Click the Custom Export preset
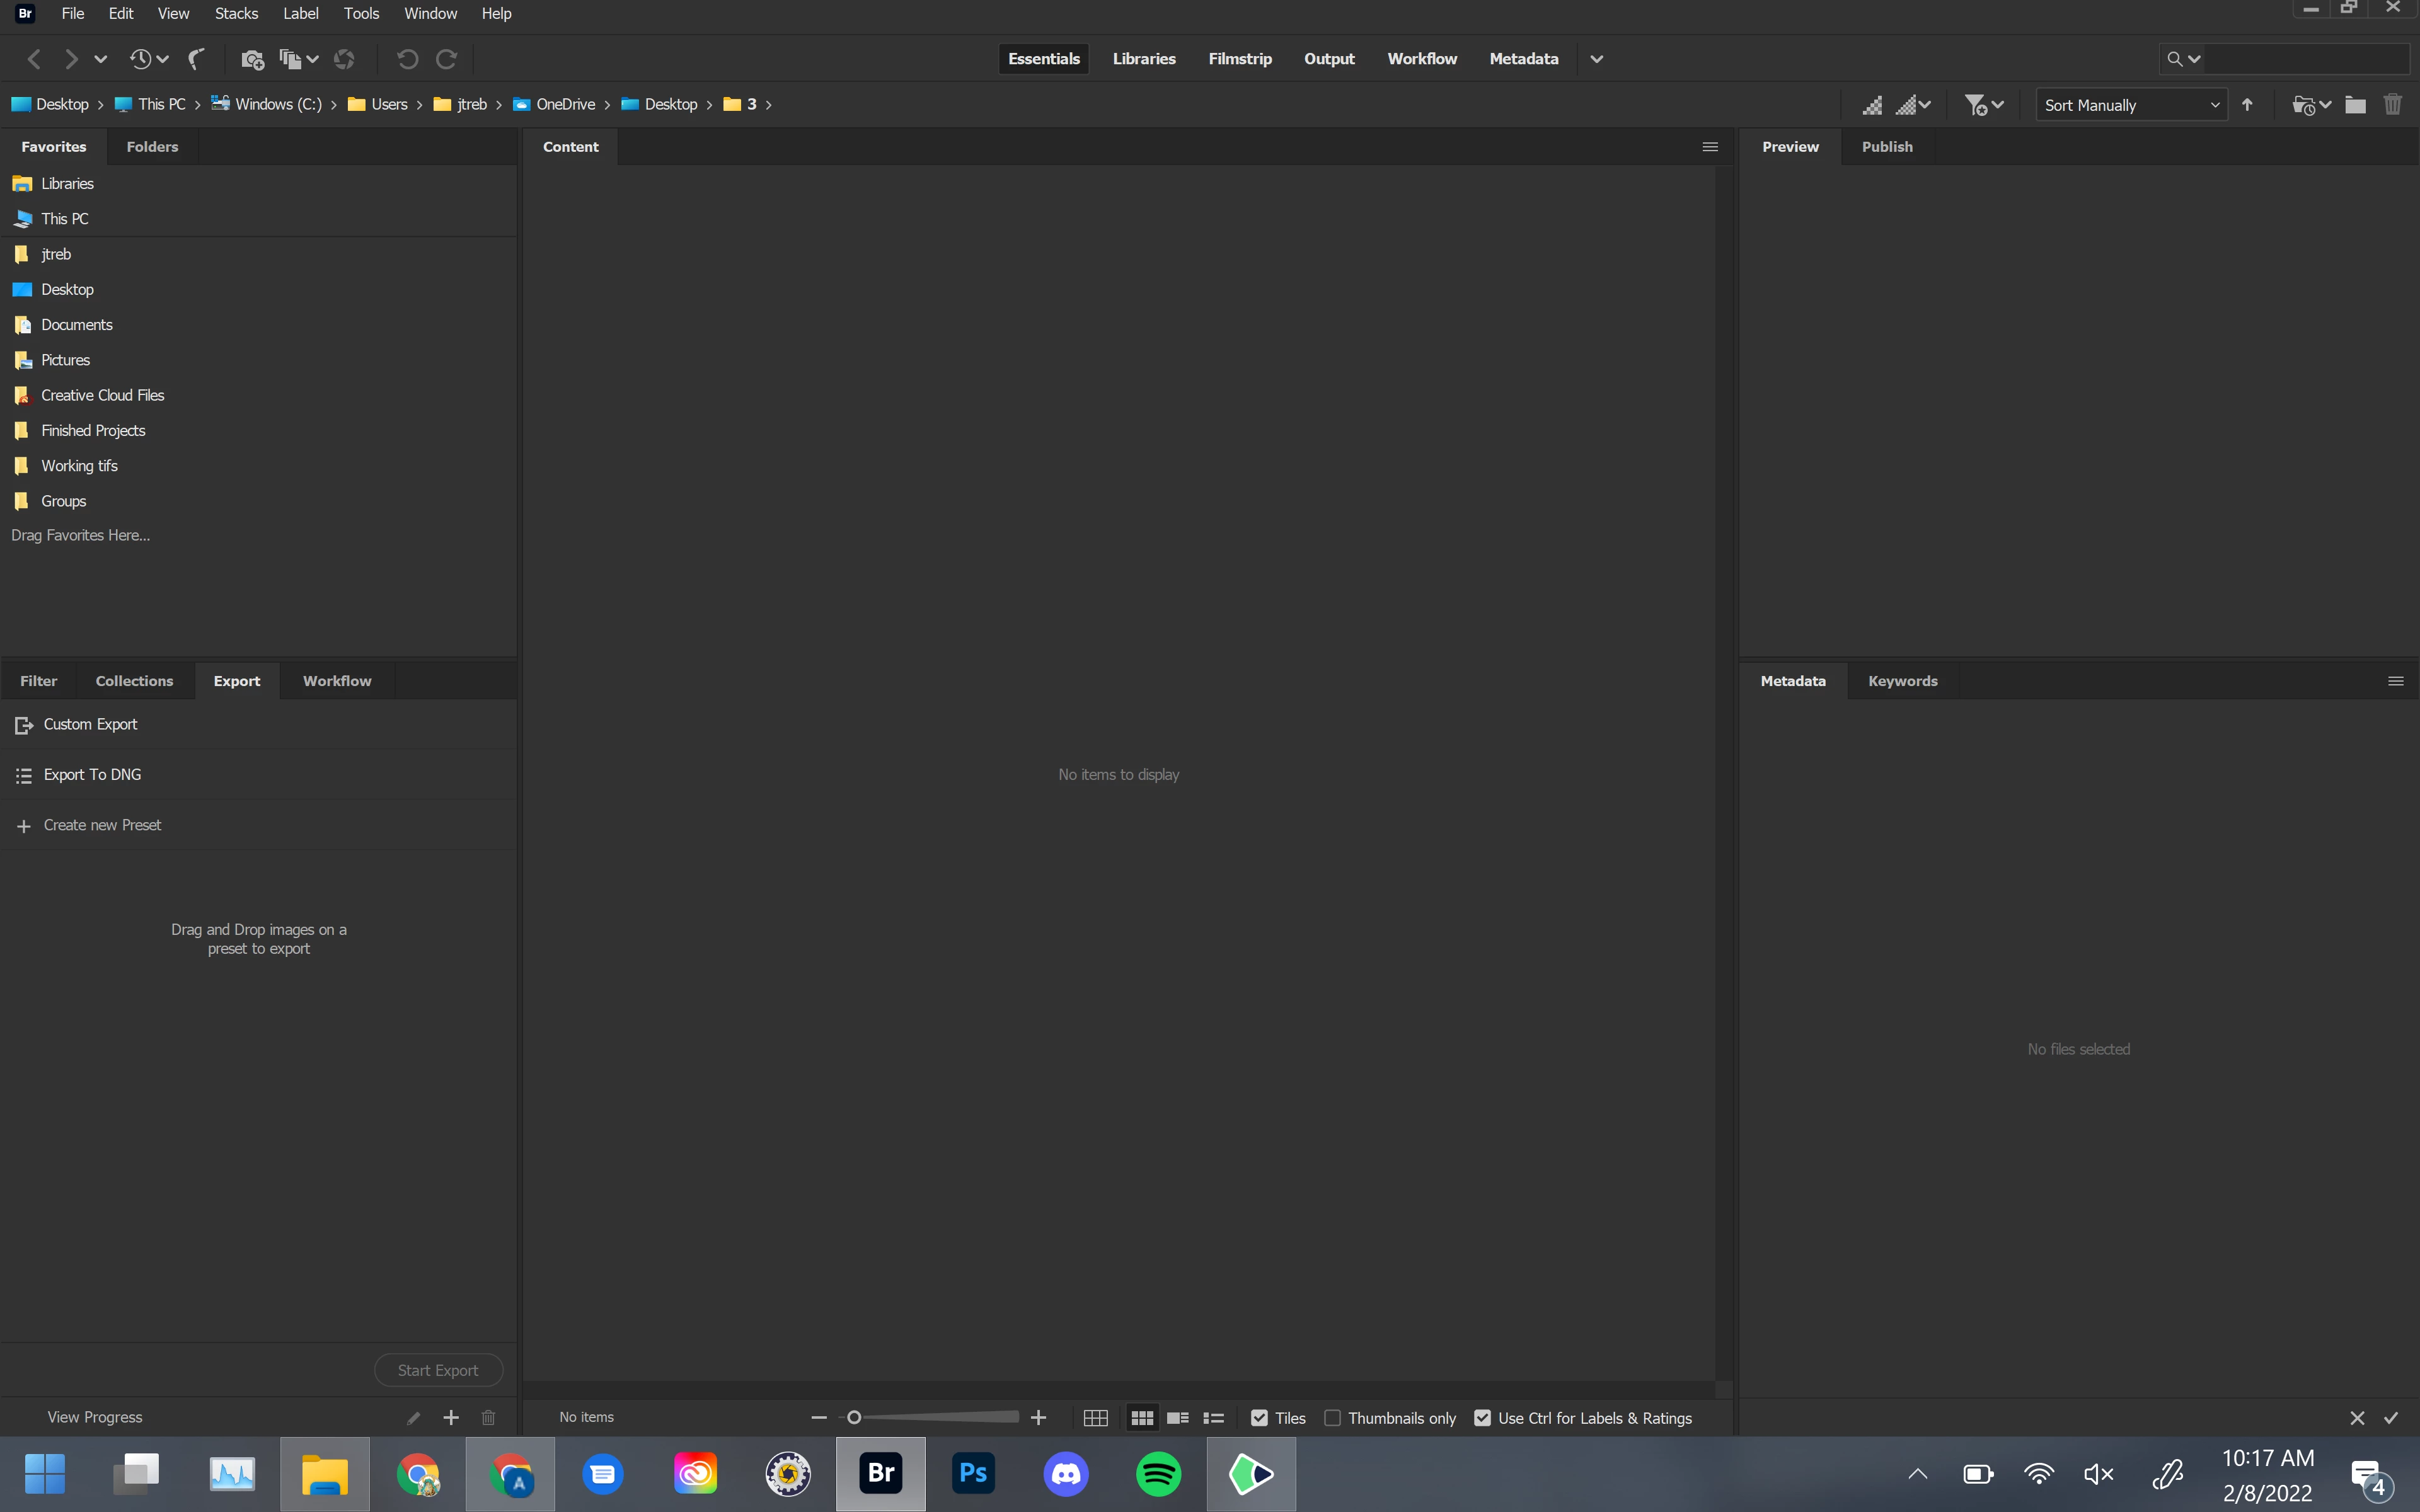This screenshot has width=2420, height=1512. [x=90, y=724]
